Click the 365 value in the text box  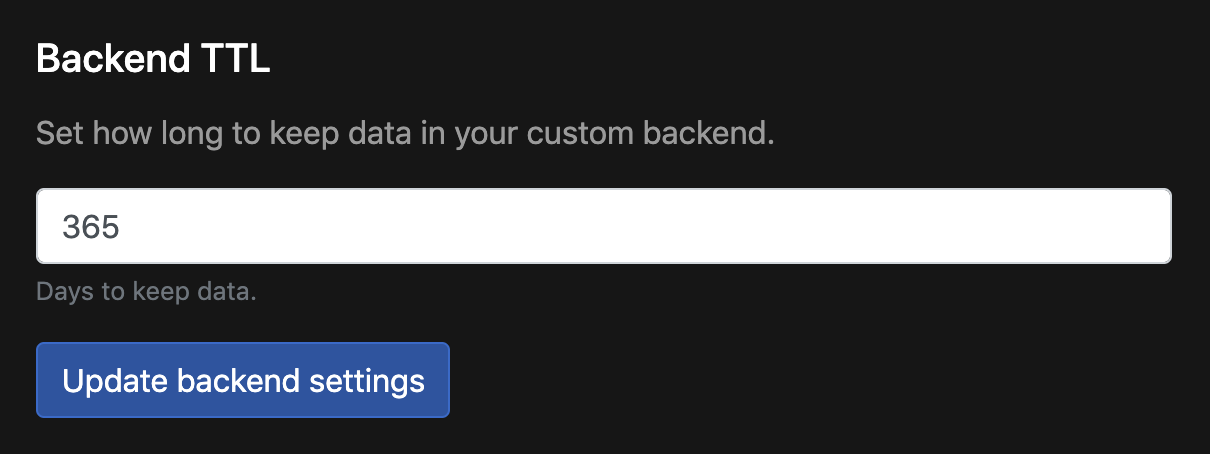91,227
